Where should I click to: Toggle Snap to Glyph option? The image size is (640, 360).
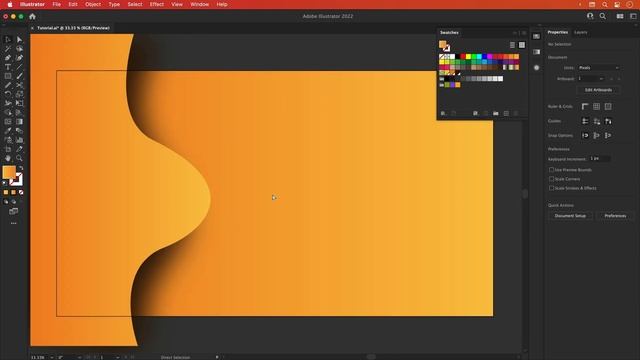pos(596,136)
